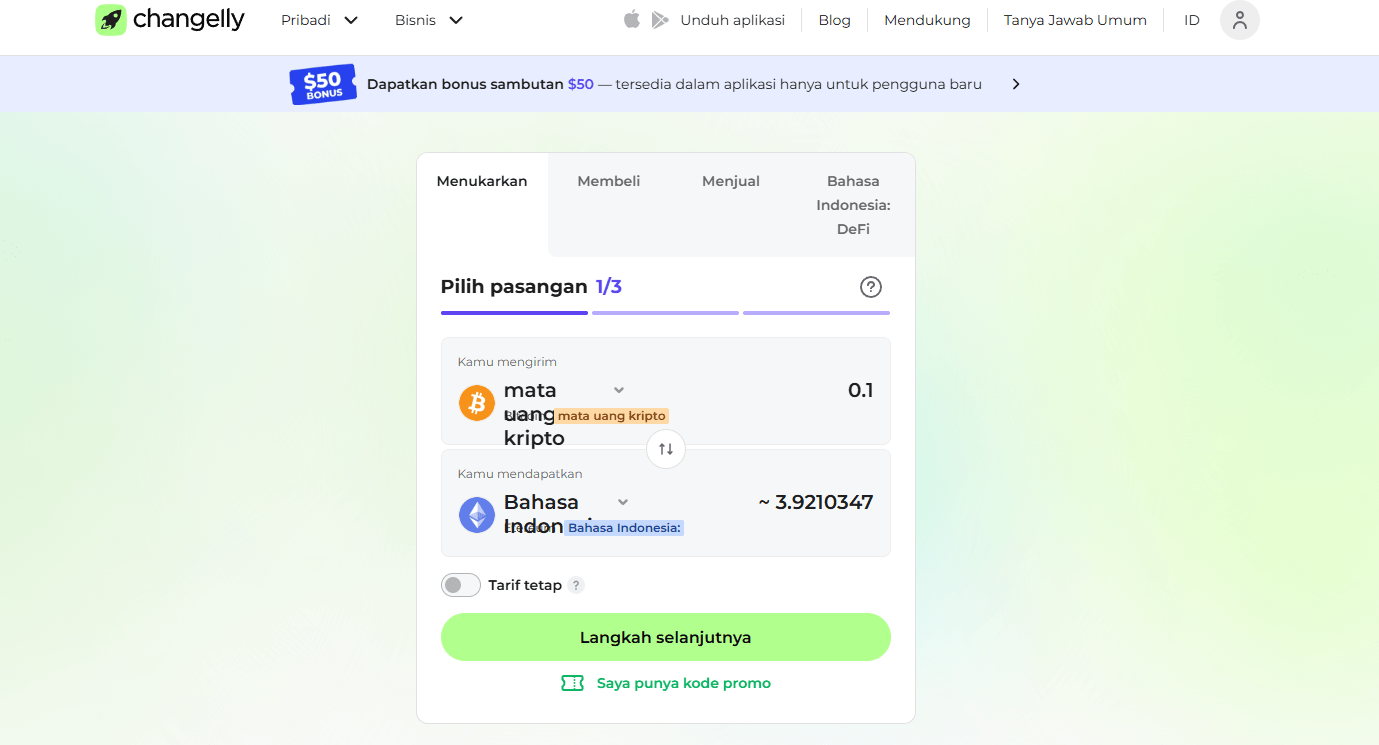Click the $50 bonus ticket badge
Image resolution: width=1379 pixels, height=745 pixels.
[x=322, y=85]
